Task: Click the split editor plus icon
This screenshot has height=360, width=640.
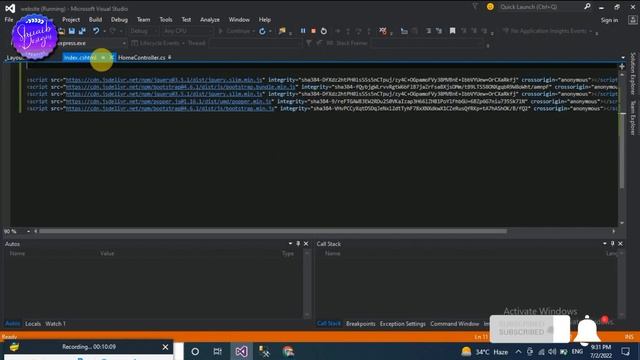Action: 622,66
